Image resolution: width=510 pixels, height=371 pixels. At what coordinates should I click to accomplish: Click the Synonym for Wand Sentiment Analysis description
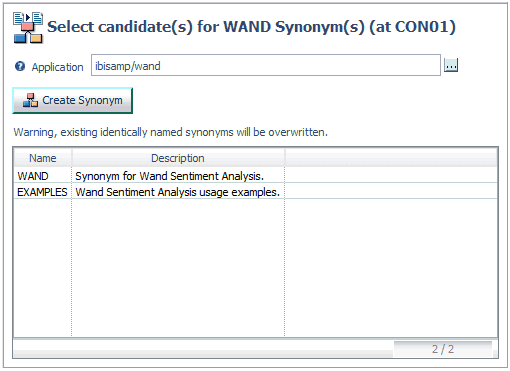(169, 176)
